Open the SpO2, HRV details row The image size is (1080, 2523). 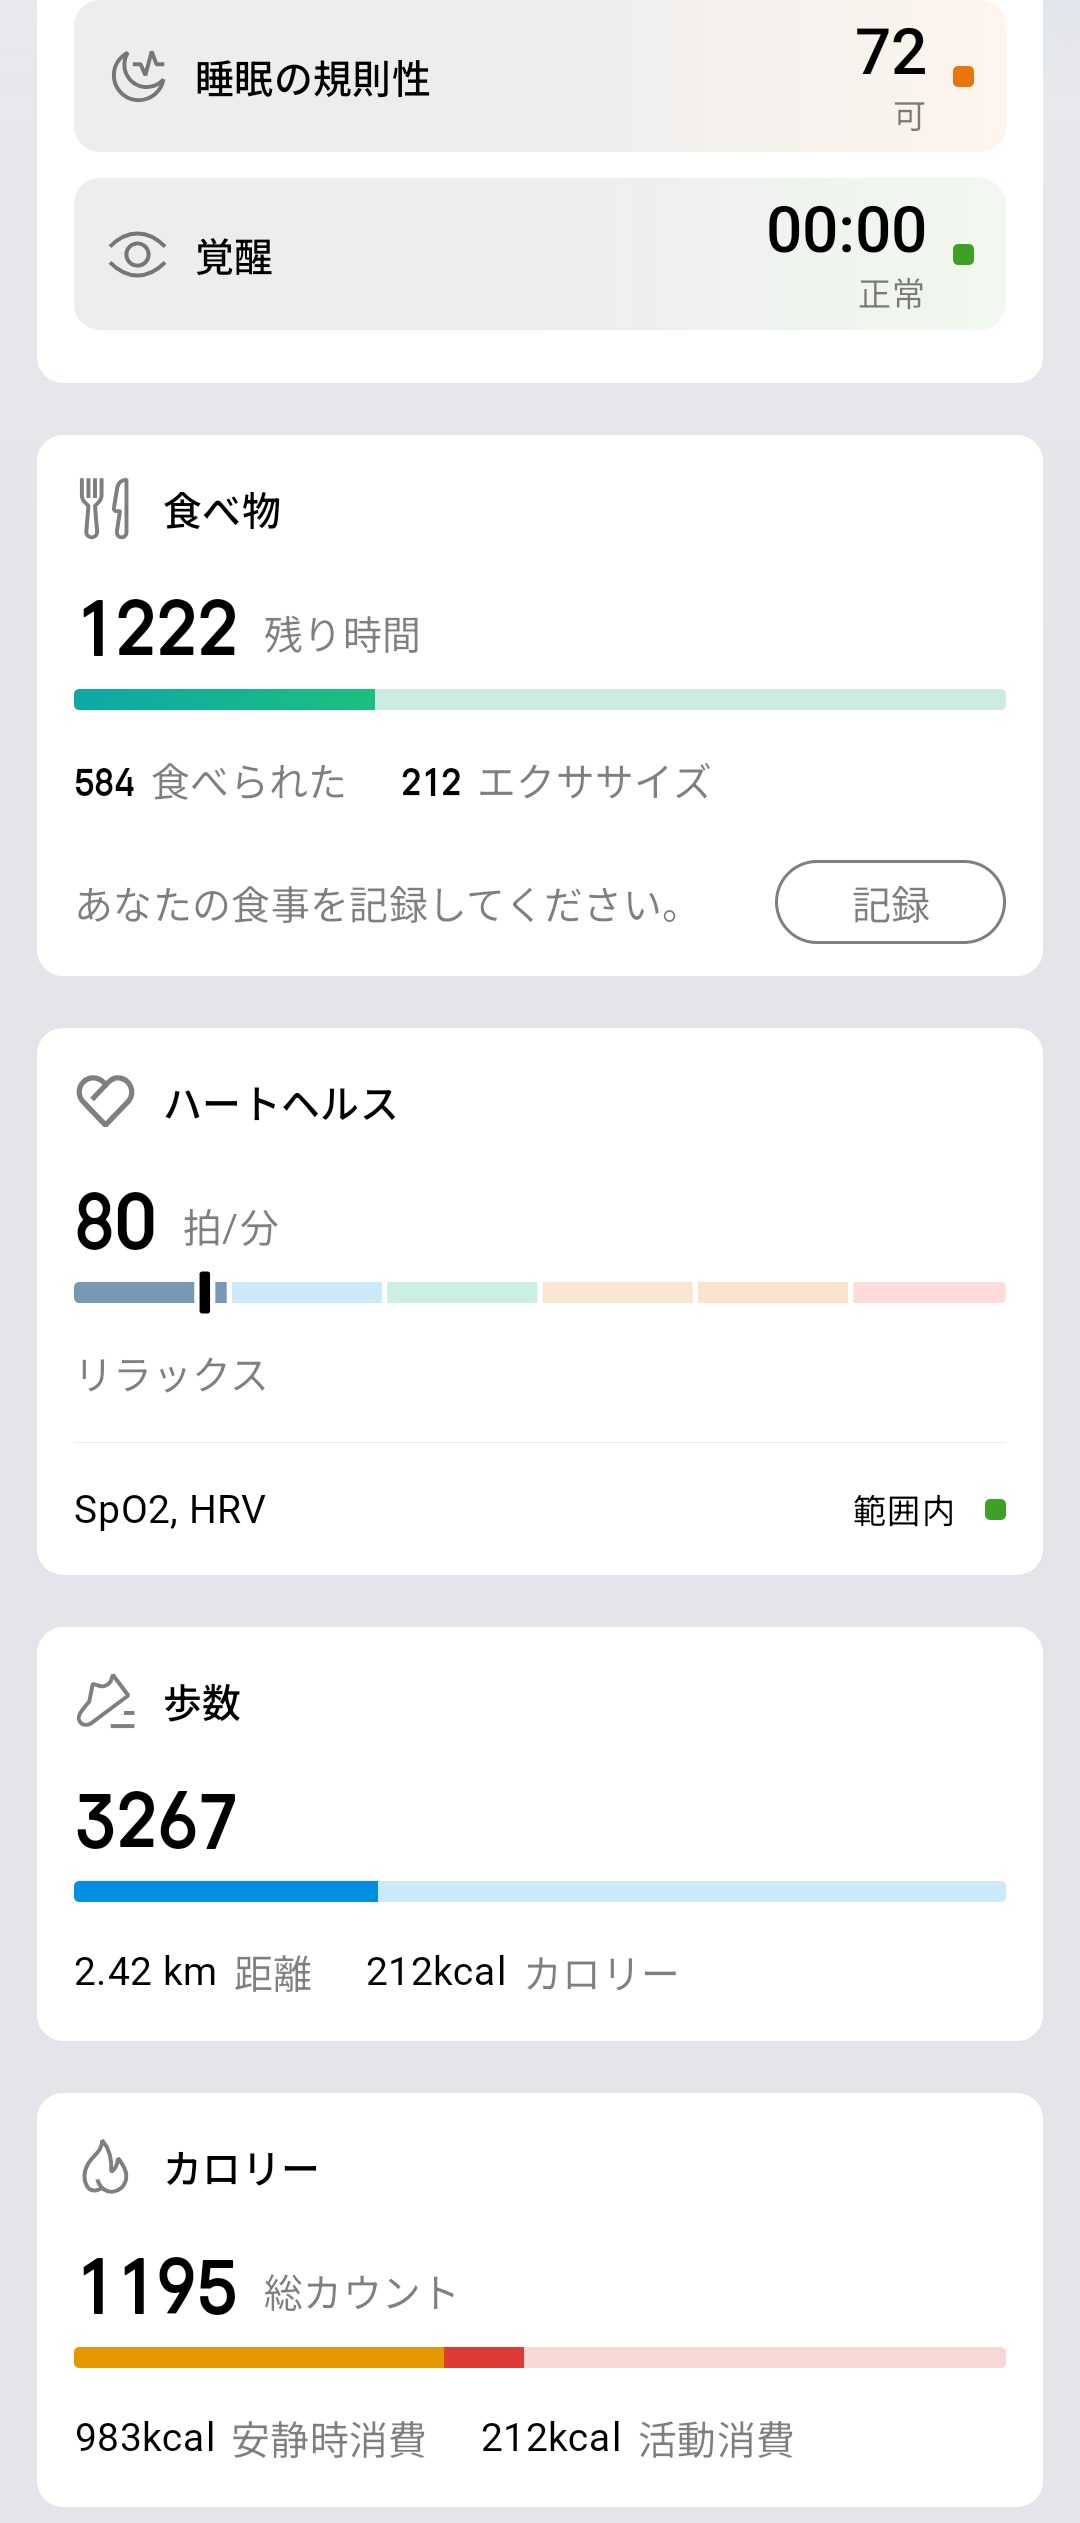540,1509
